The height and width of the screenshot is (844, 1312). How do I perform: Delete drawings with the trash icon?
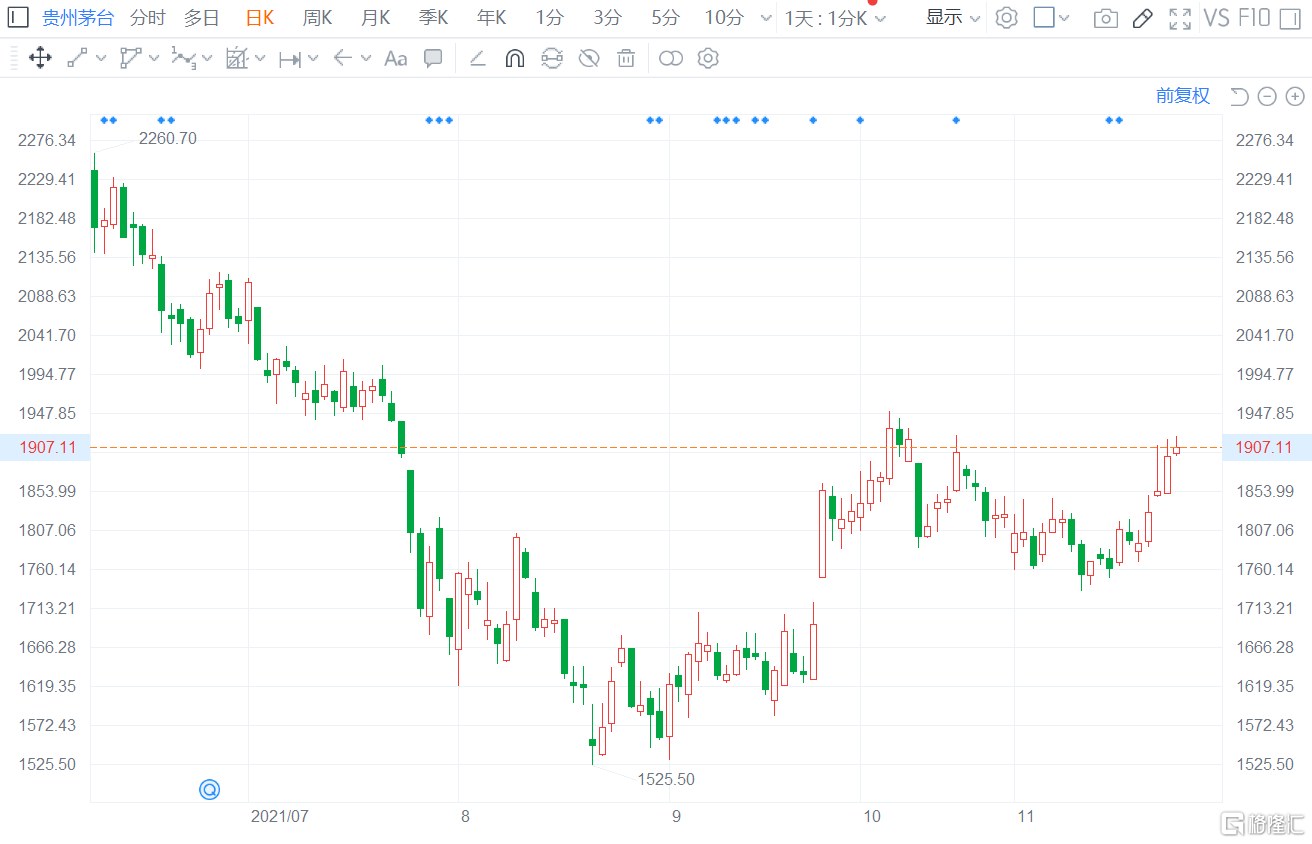tap(626, 58)
